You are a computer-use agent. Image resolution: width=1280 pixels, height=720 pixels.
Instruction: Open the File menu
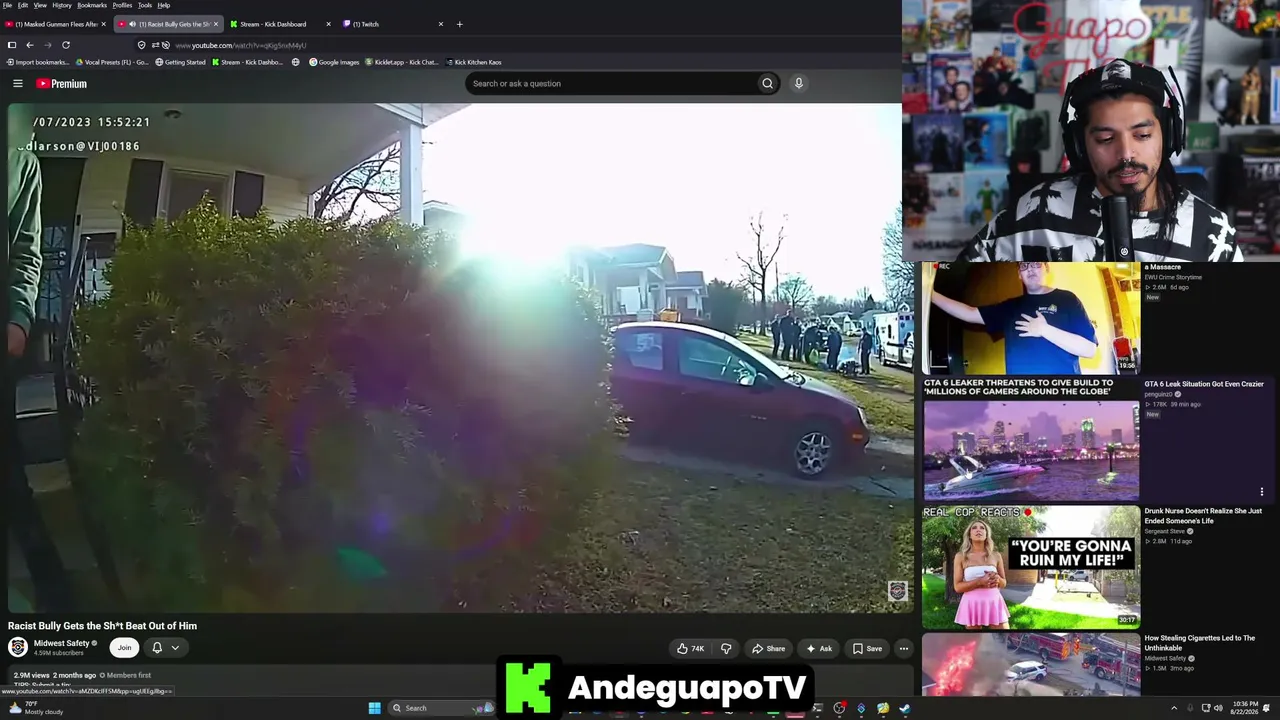[x=8, y=5]
